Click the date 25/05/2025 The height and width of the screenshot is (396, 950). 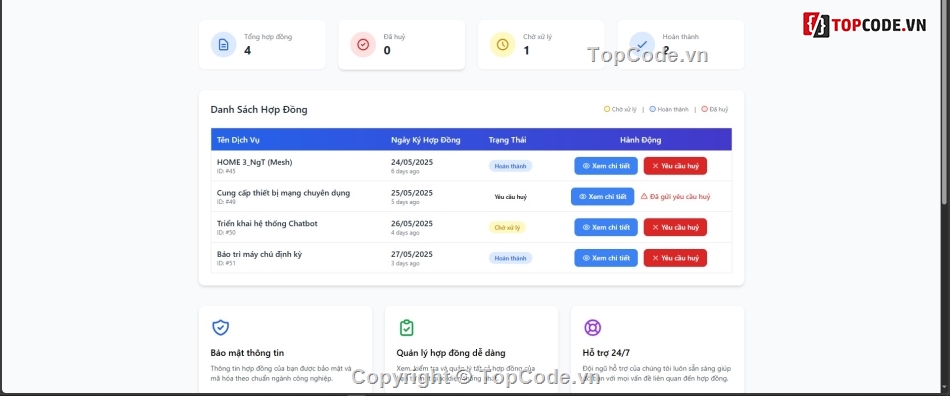point(412,193)
